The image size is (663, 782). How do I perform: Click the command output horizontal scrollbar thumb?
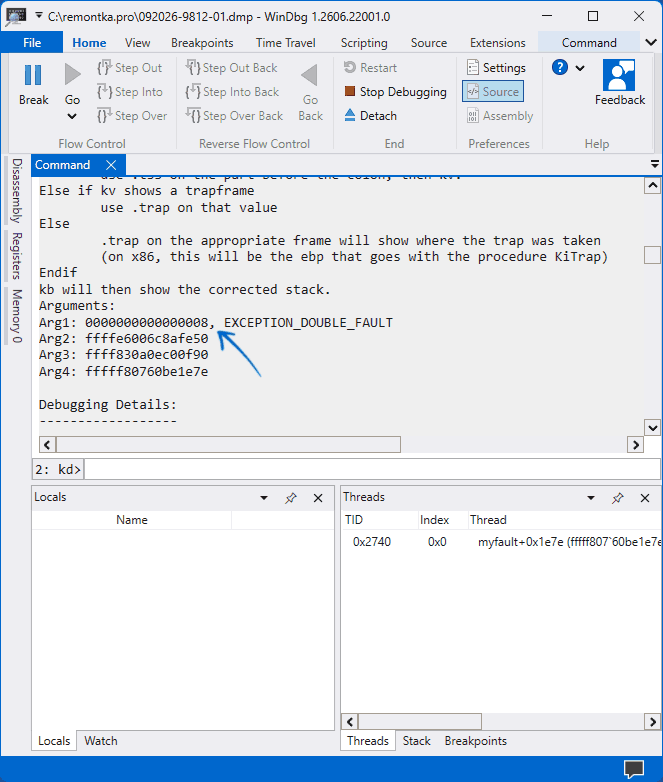(x=228, y=444)
